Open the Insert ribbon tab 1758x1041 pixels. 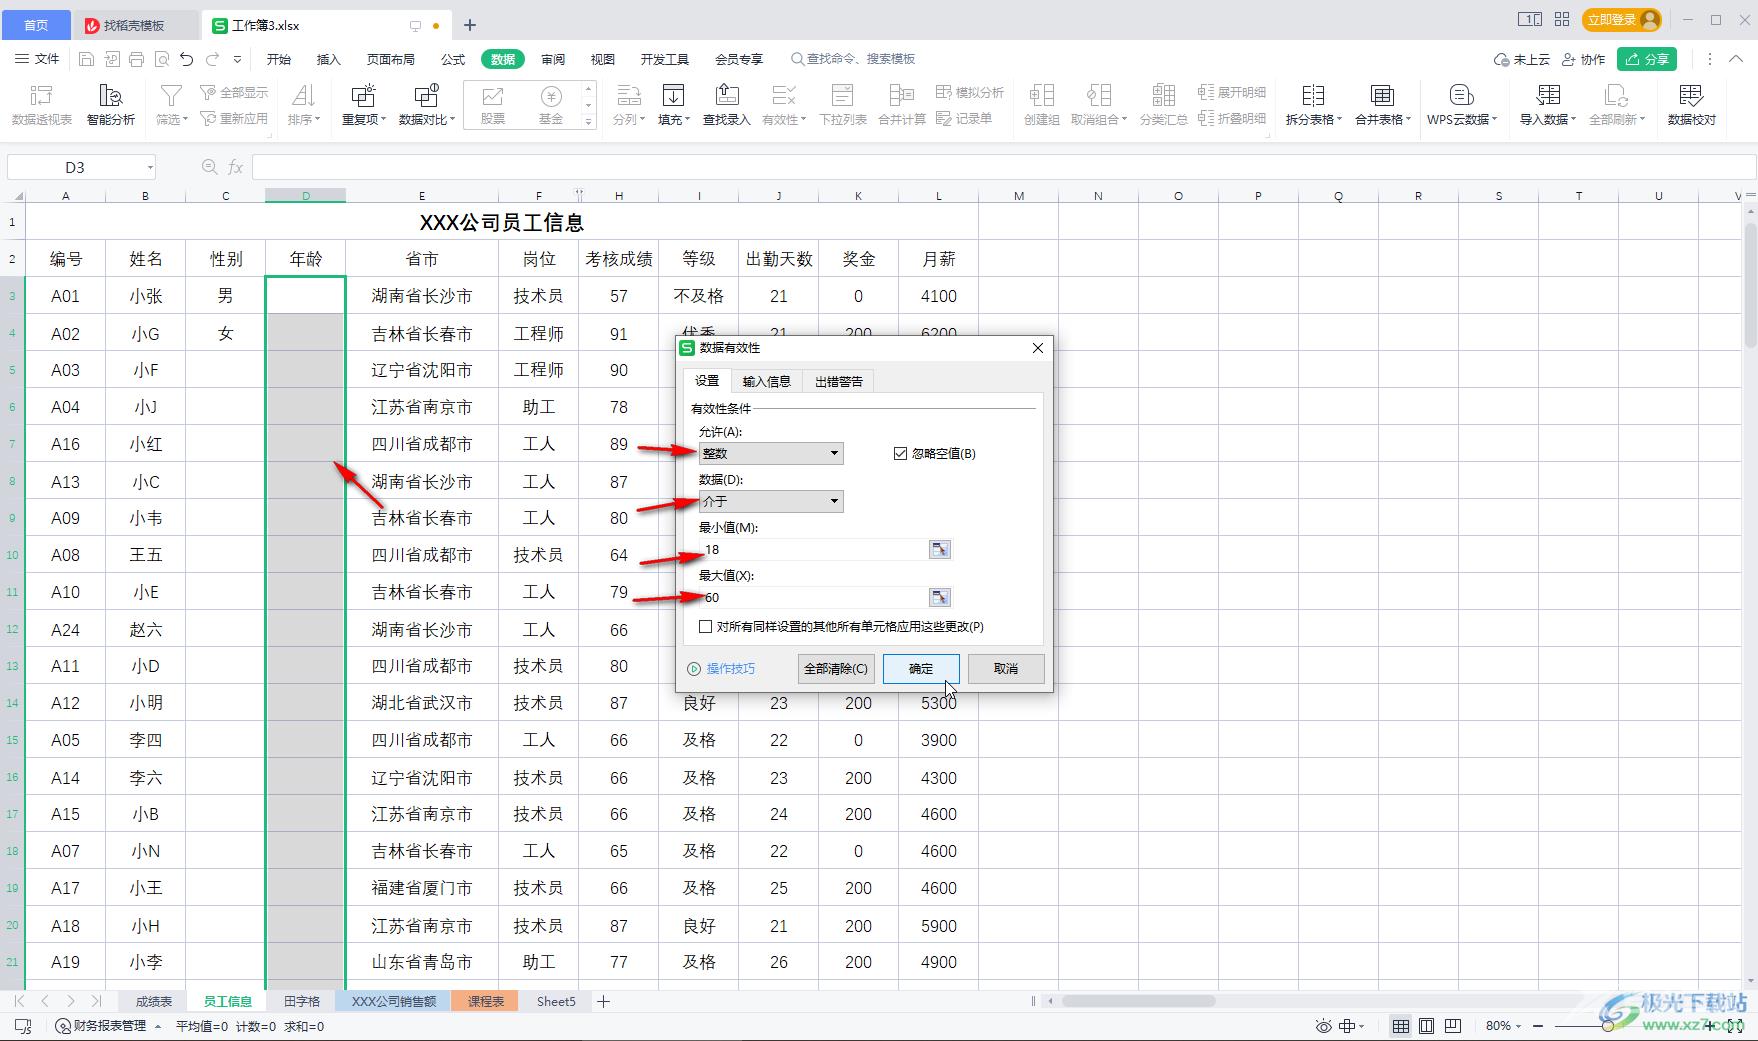328,59
